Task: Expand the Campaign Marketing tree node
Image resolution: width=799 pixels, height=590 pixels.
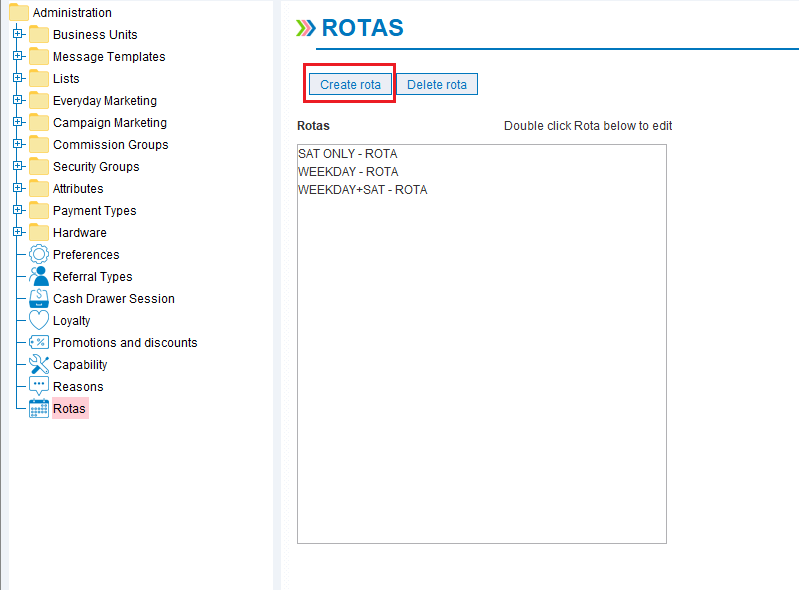Action: point(17,122)
